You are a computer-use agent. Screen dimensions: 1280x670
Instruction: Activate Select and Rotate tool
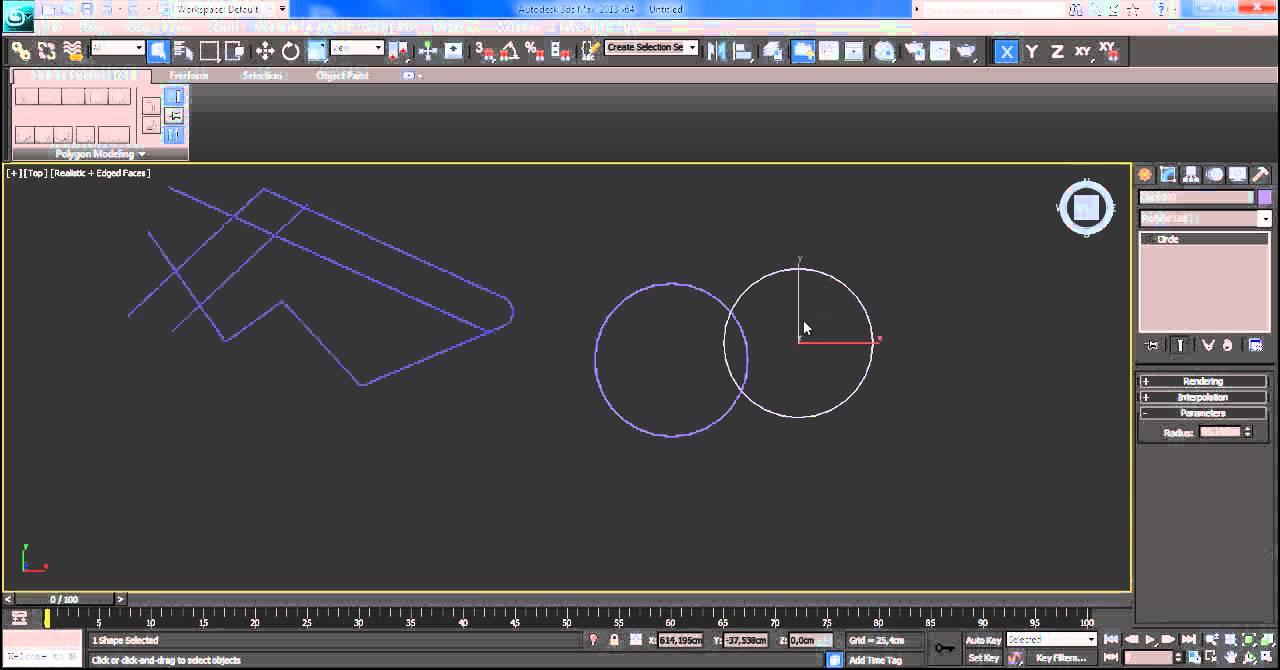[x=291, y=51]
